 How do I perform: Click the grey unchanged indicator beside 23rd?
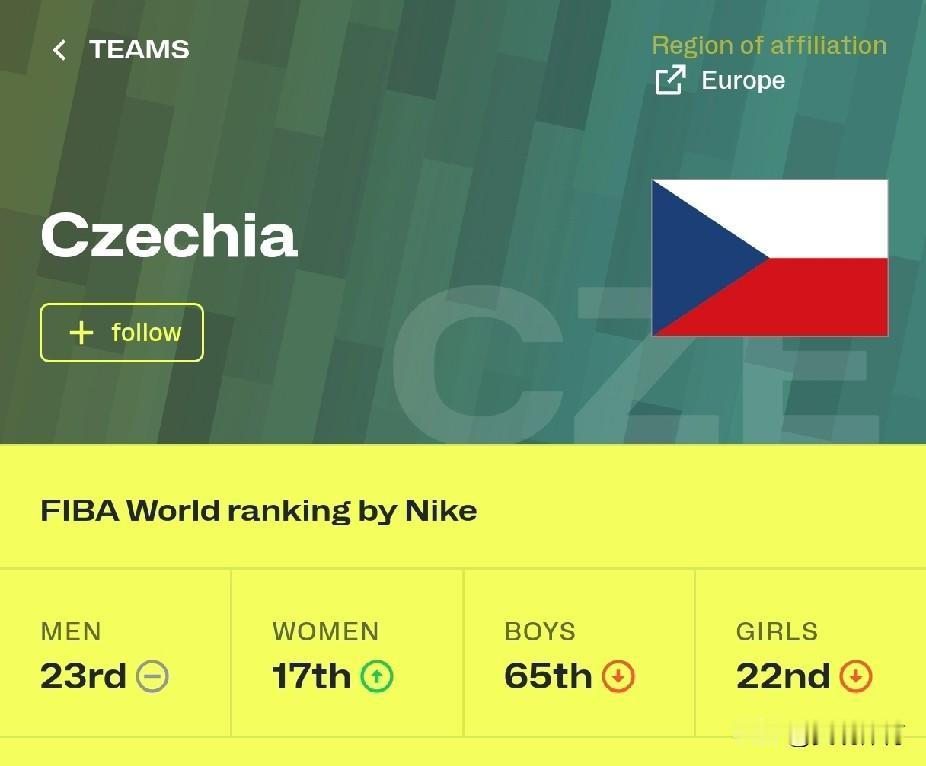click(152, 677)
